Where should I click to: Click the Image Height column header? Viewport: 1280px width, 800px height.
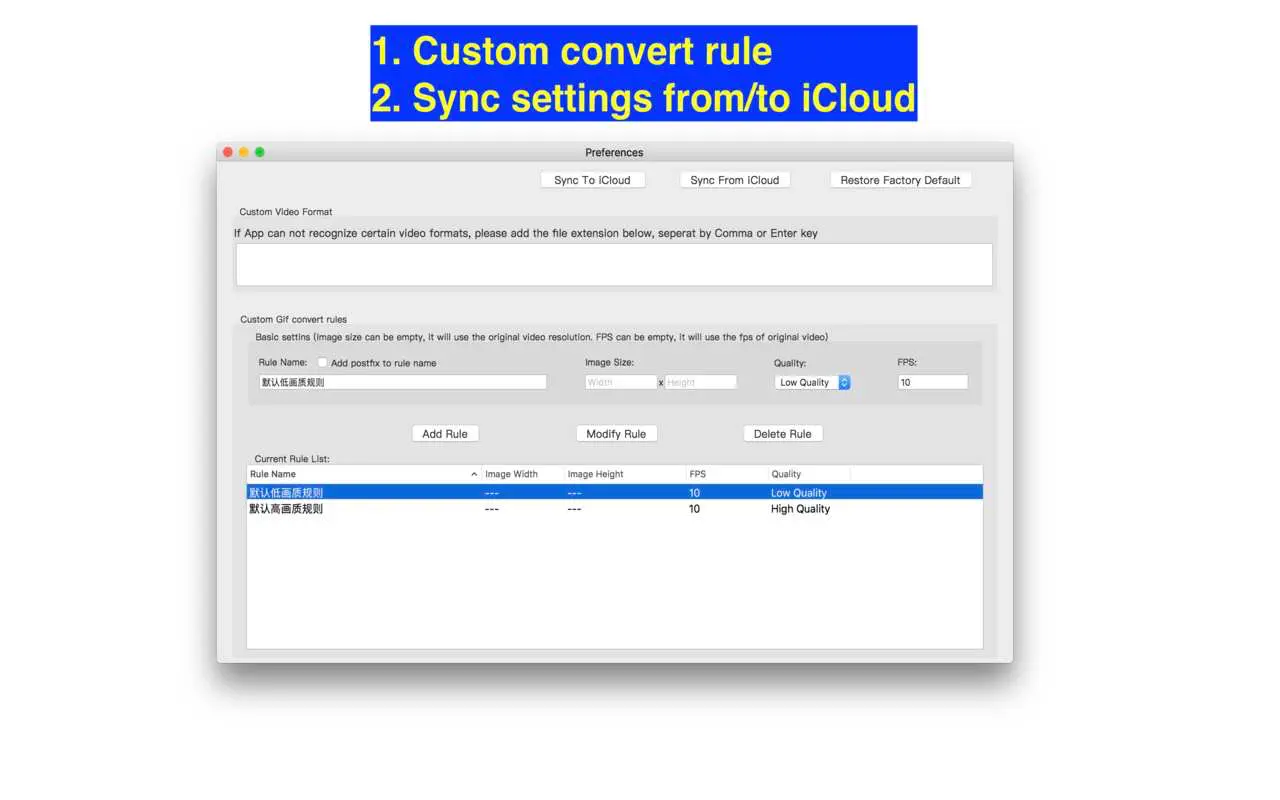[622, 474]
